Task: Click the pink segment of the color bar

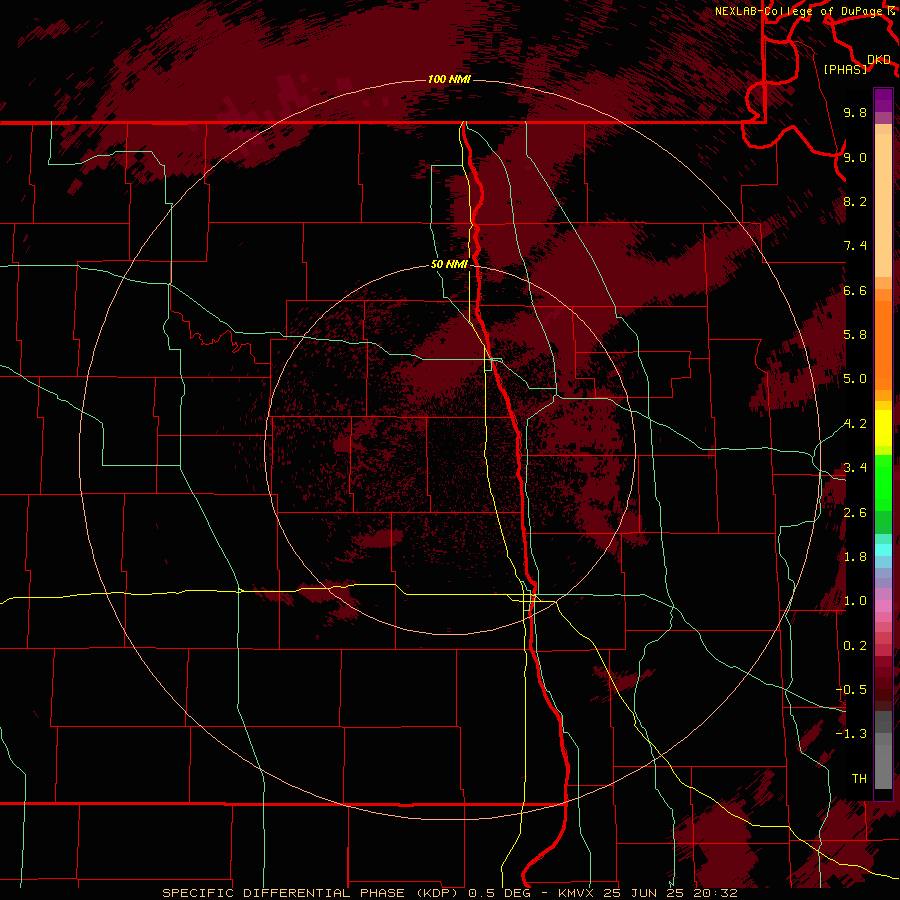Action: pos(883,606)
